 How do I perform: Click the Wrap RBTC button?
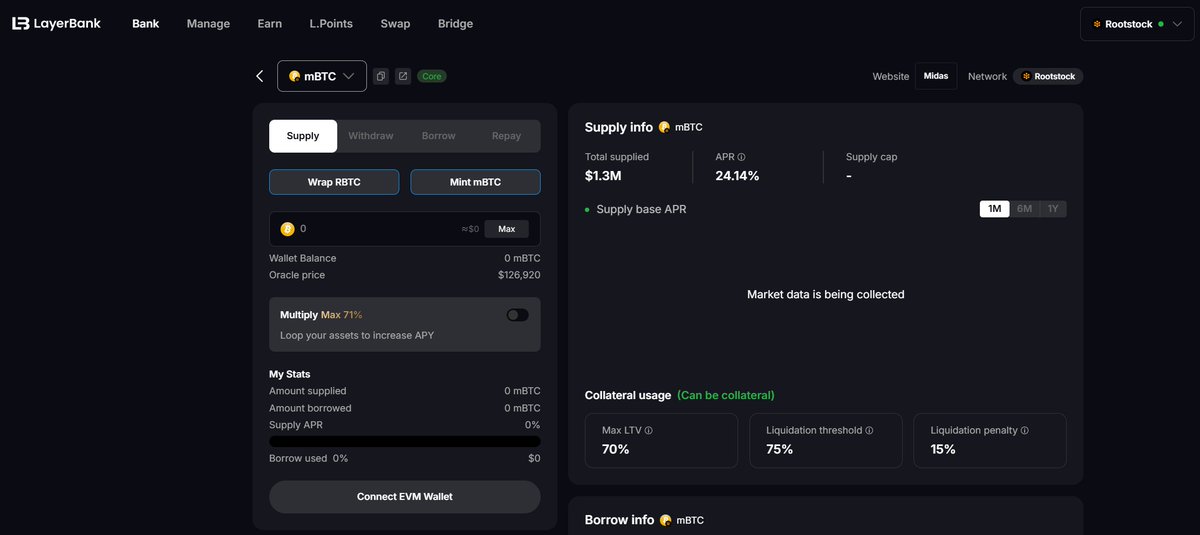pos(334,182)
